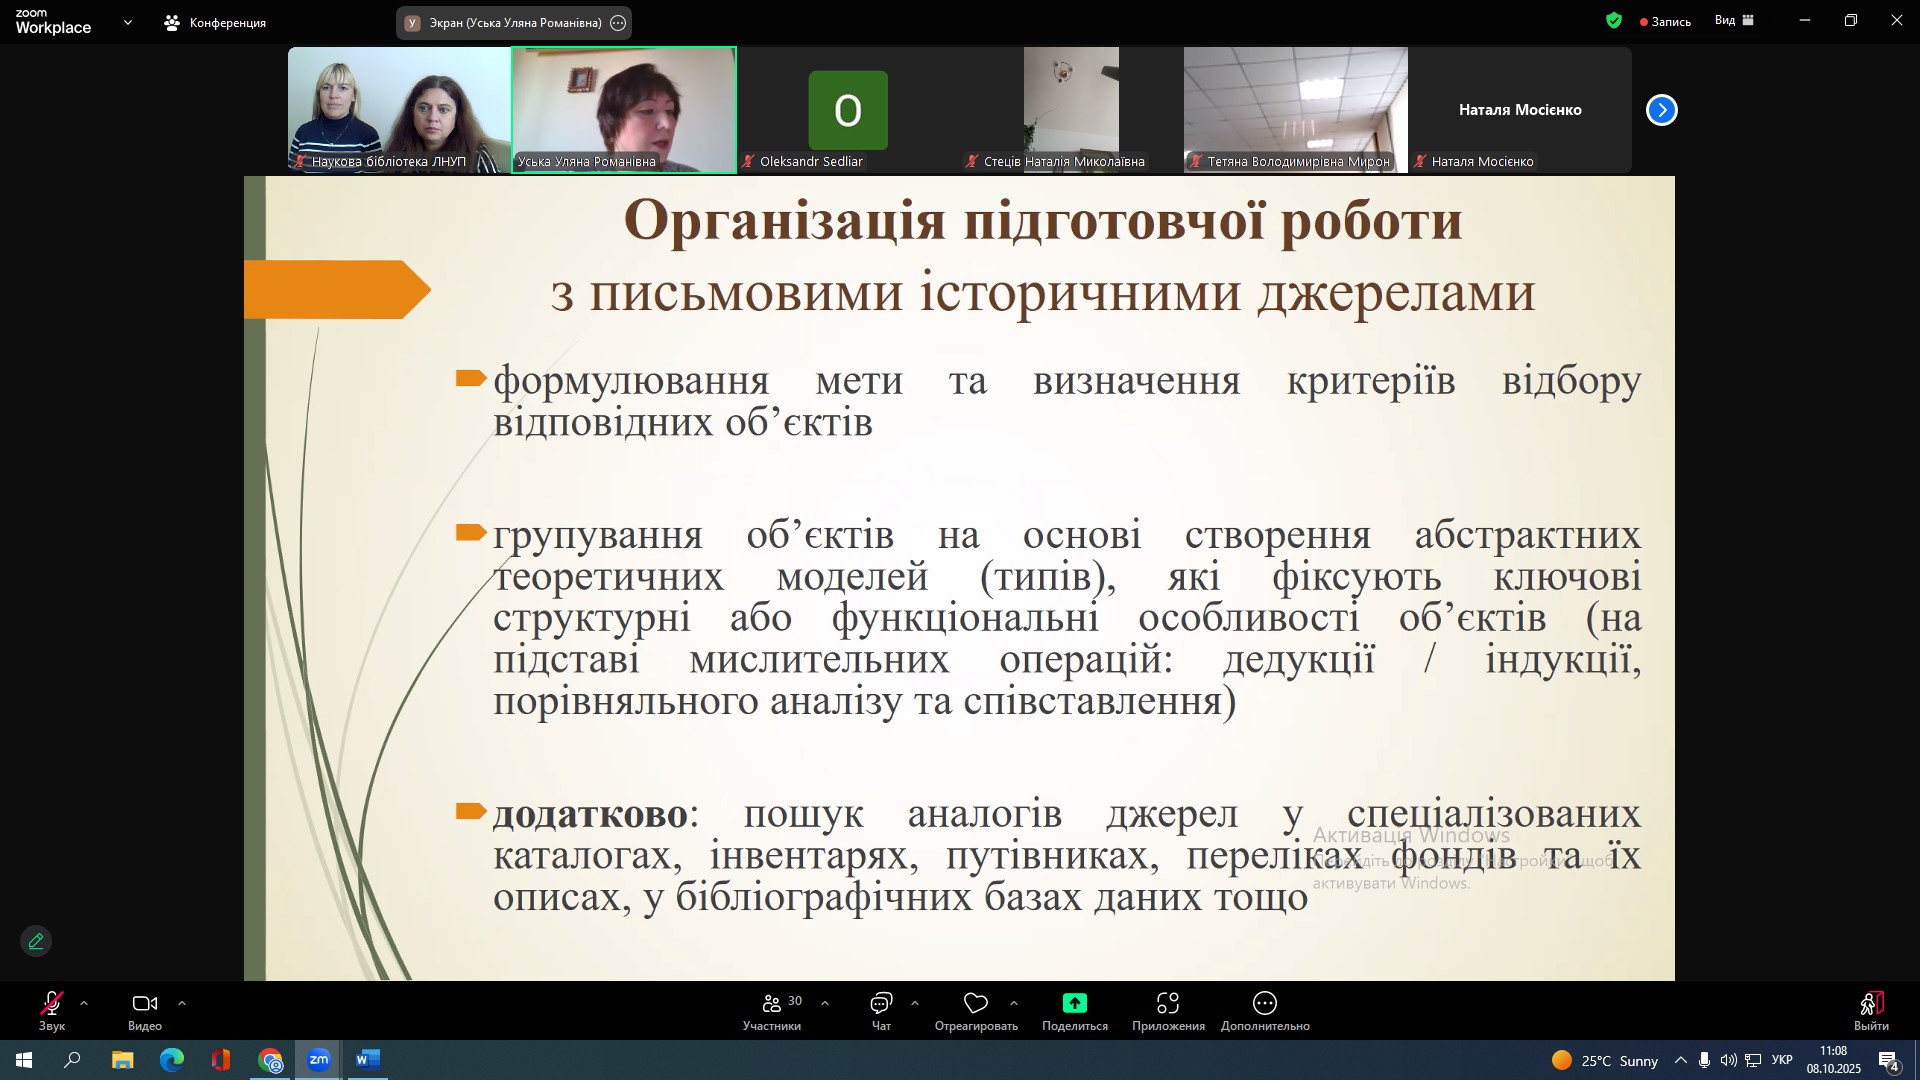Expand video settings arrow beside Видео

[x=182, y=1003]
